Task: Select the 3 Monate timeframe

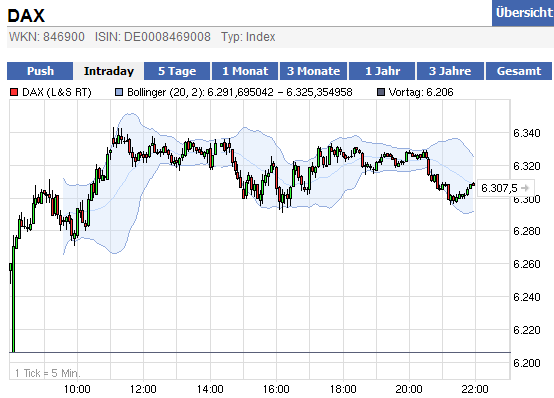Action: coord(313,71)
